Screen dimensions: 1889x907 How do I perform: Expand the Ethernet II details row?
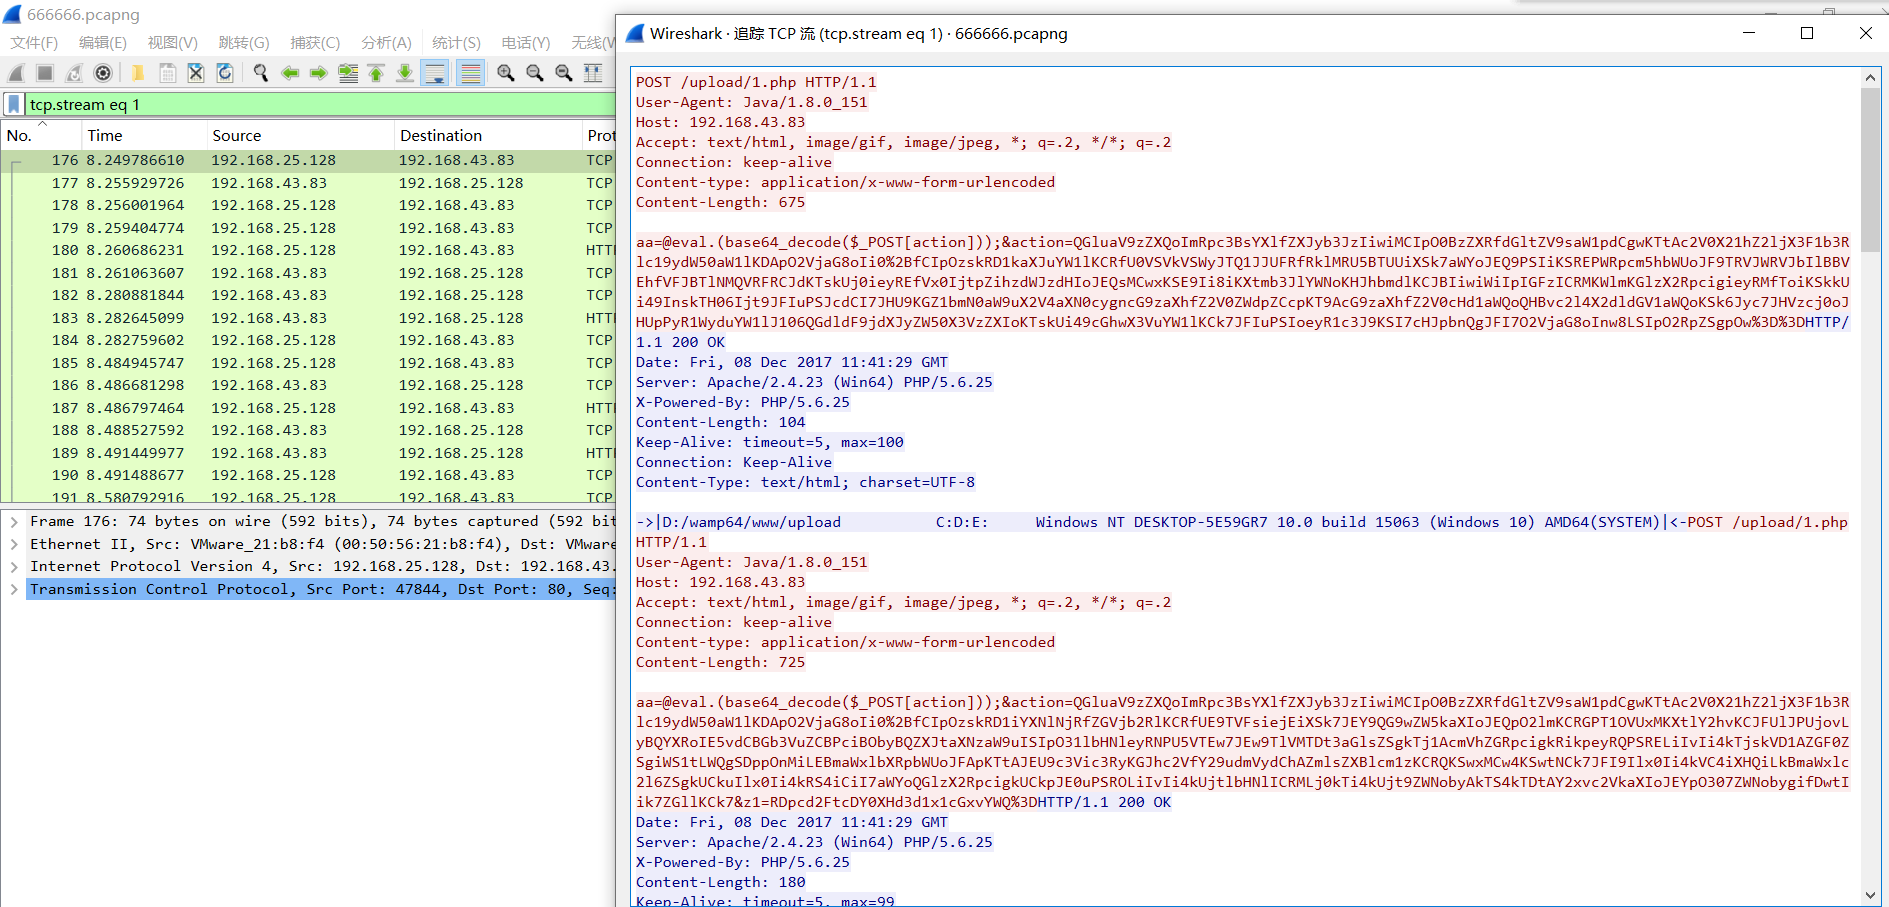[14, 544]
